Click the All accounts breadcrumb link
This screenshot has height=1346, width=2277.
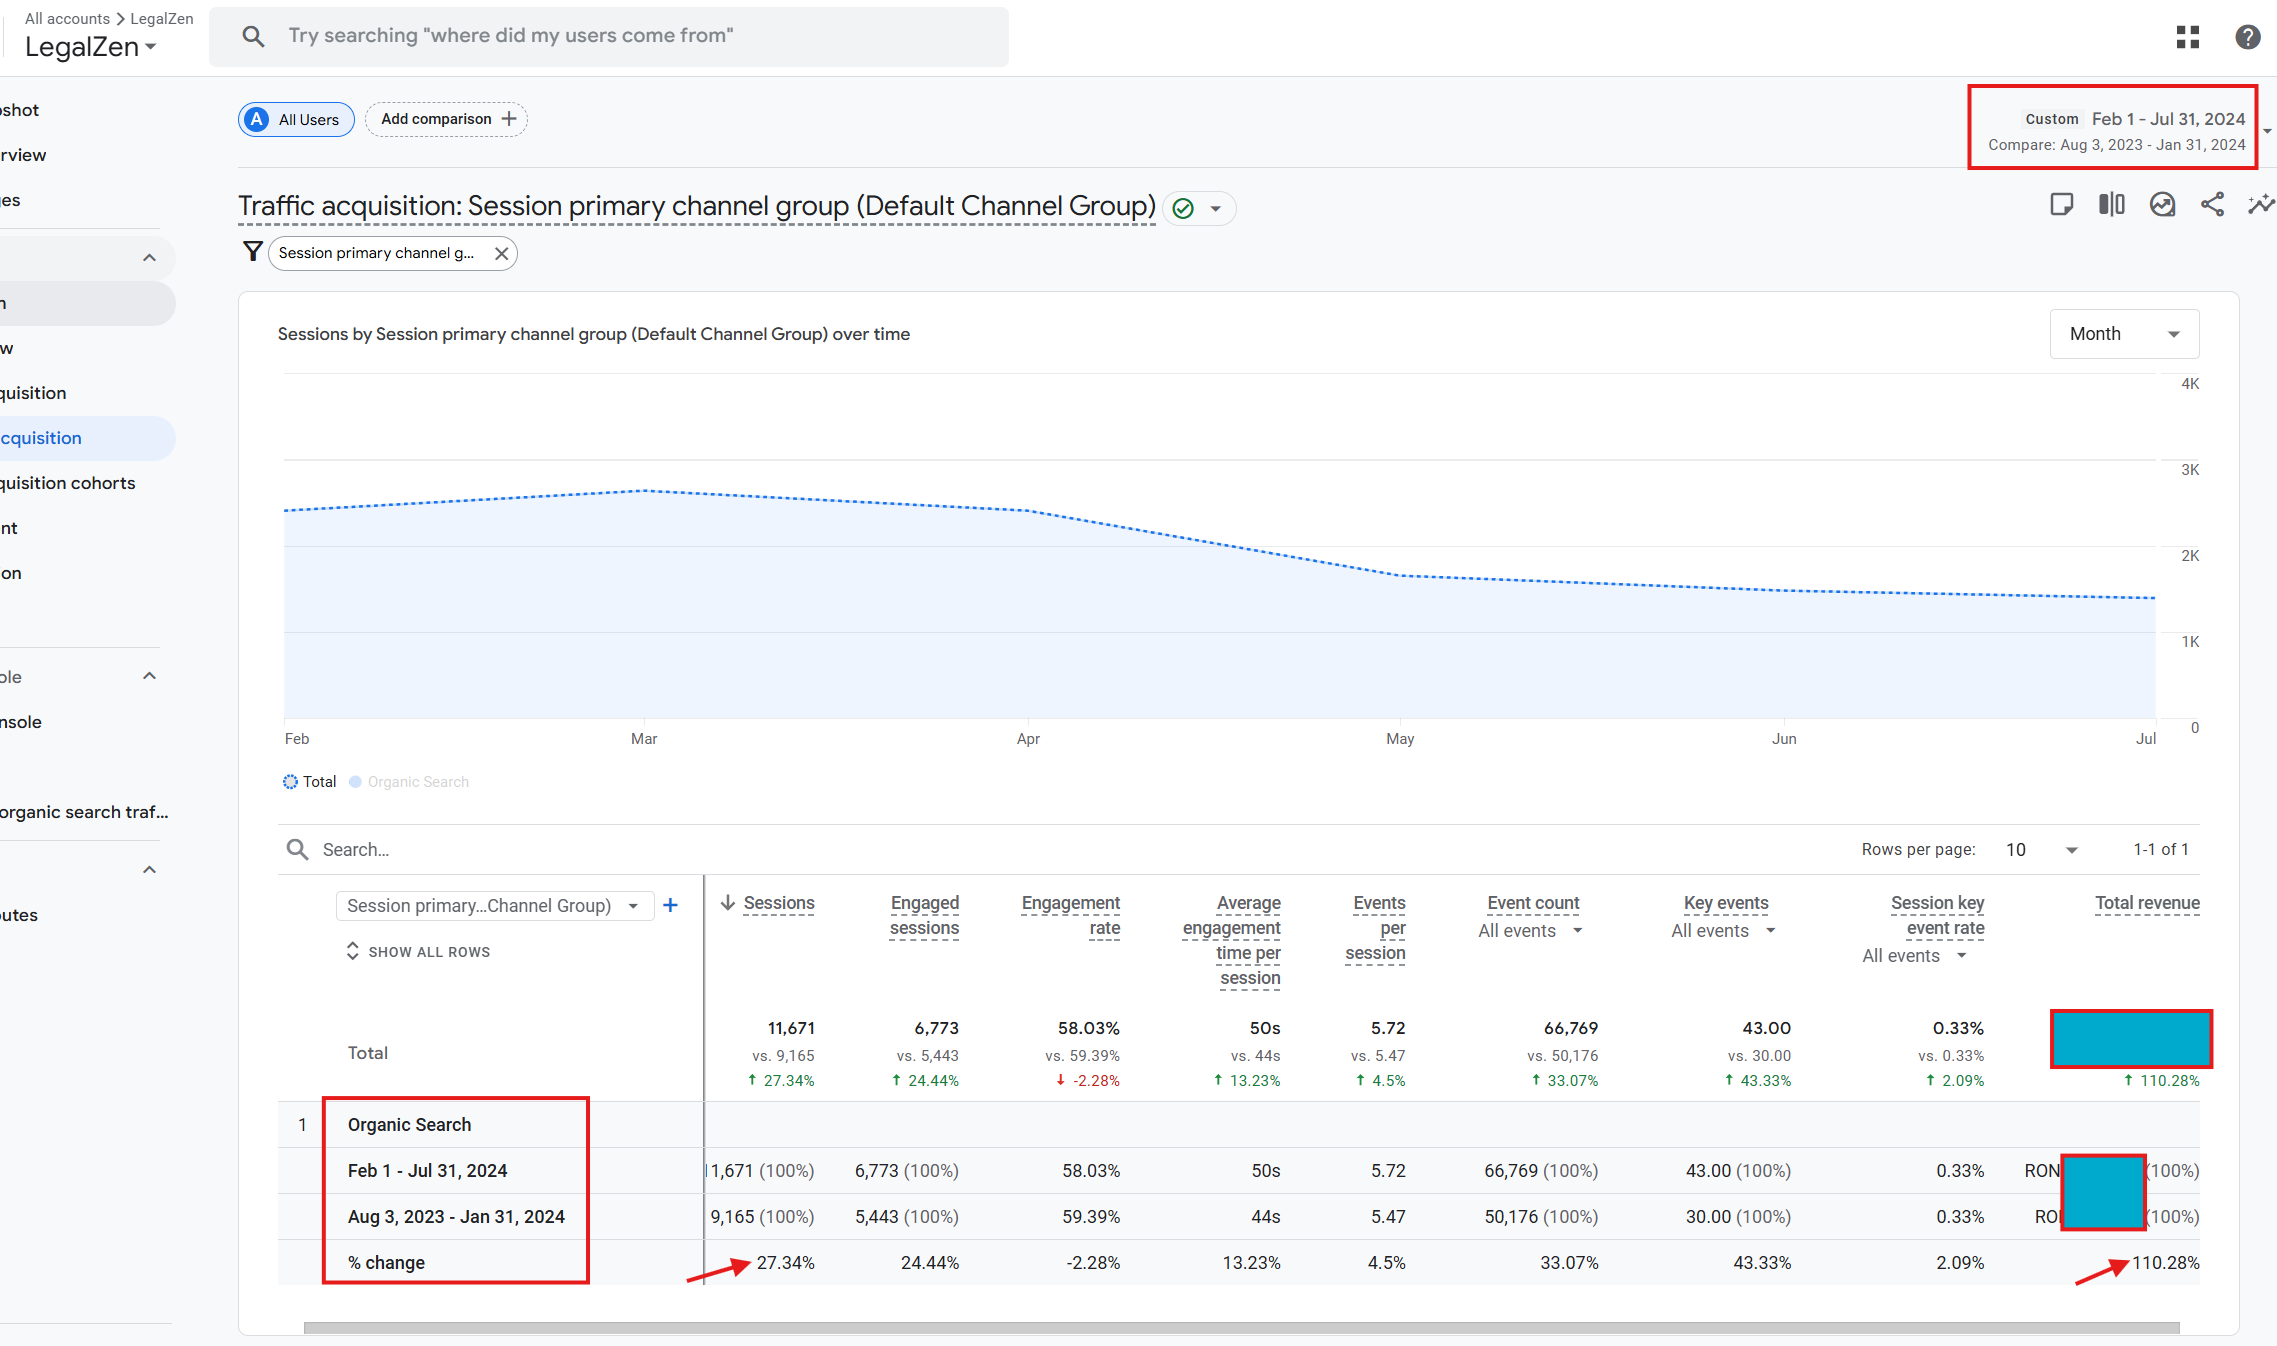coord(67,18)
